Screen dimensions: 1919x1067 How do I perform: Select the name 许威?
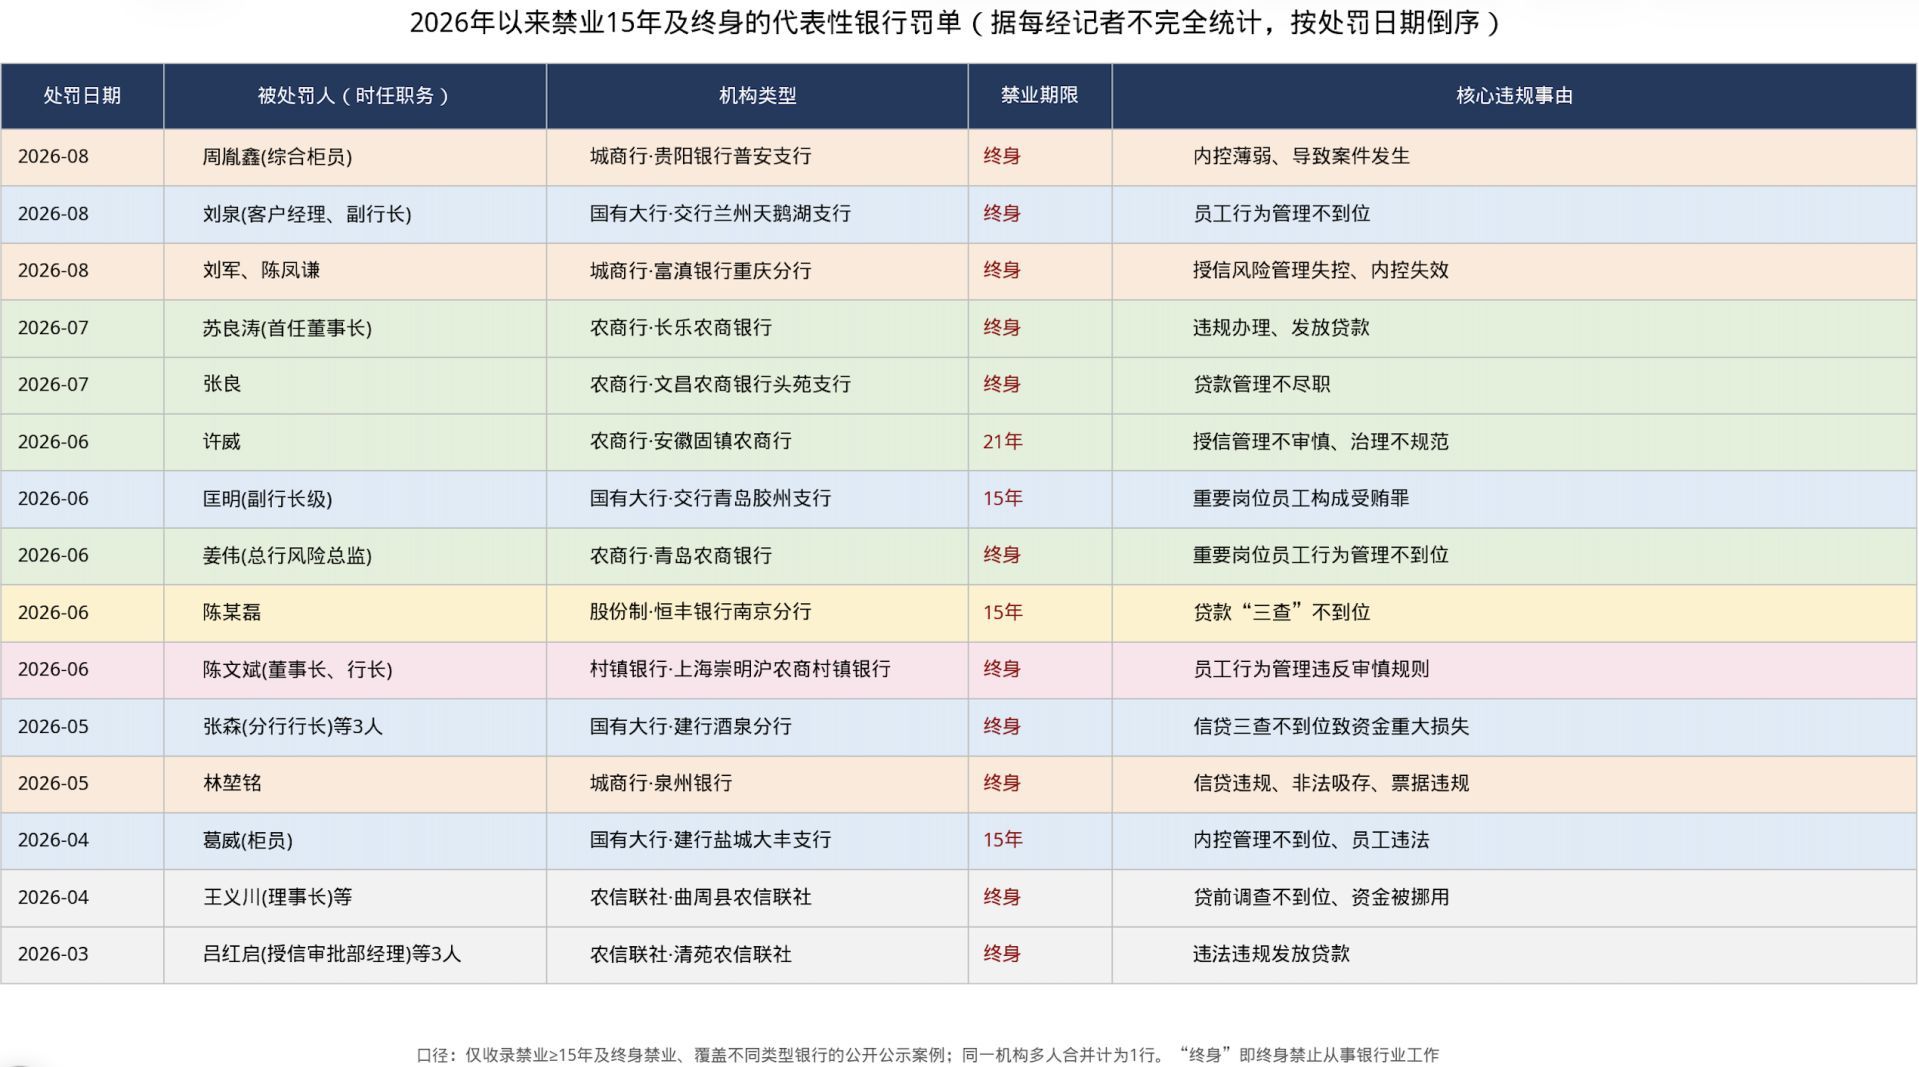(222, 441)
